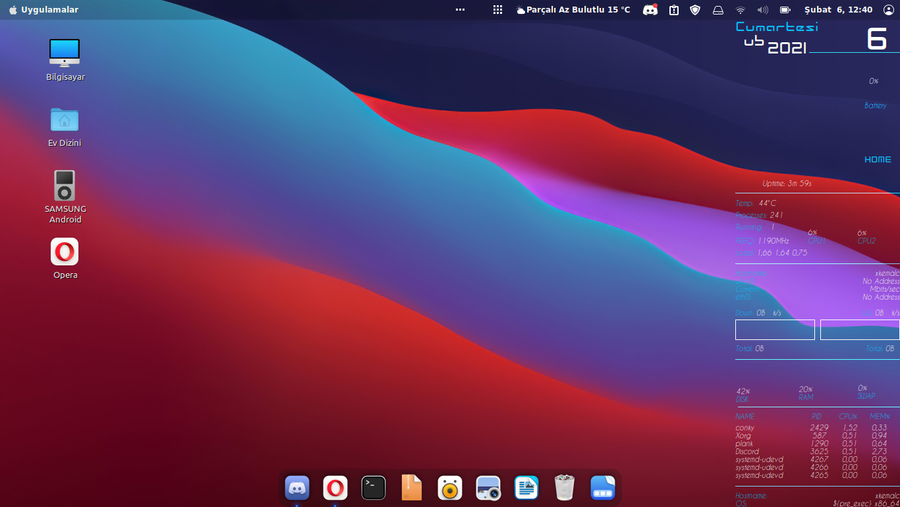Show the app grid from top panel
Image resolution: width=900 pixels, height=507 pixels.
[x=497, y=10]
